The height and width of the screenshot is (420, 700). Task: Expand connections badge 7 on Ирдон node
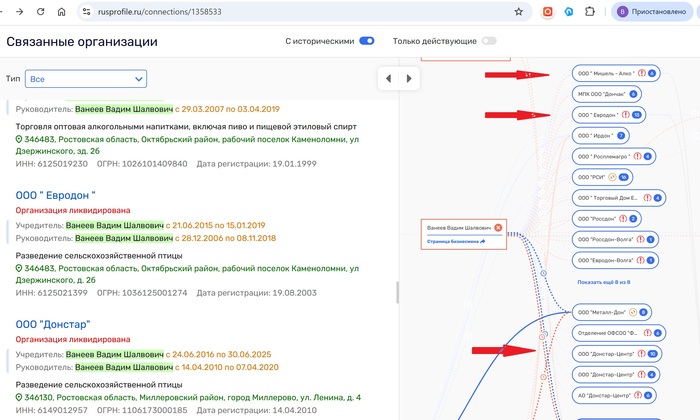621,136
